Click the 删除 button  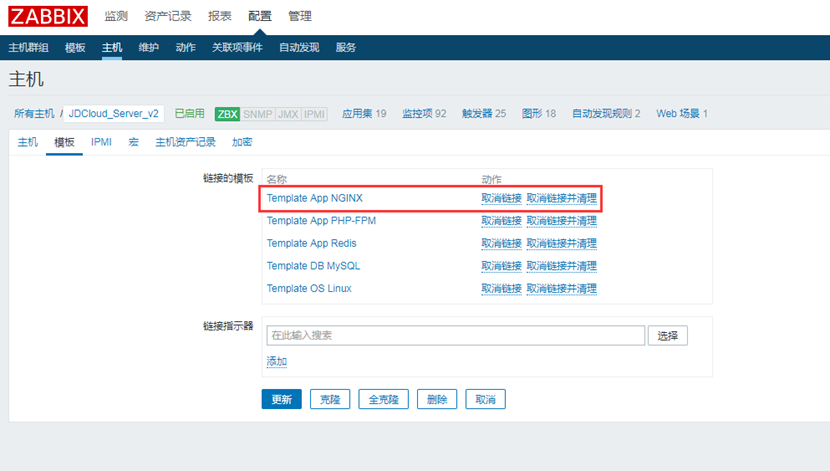[x=437, y=399]
